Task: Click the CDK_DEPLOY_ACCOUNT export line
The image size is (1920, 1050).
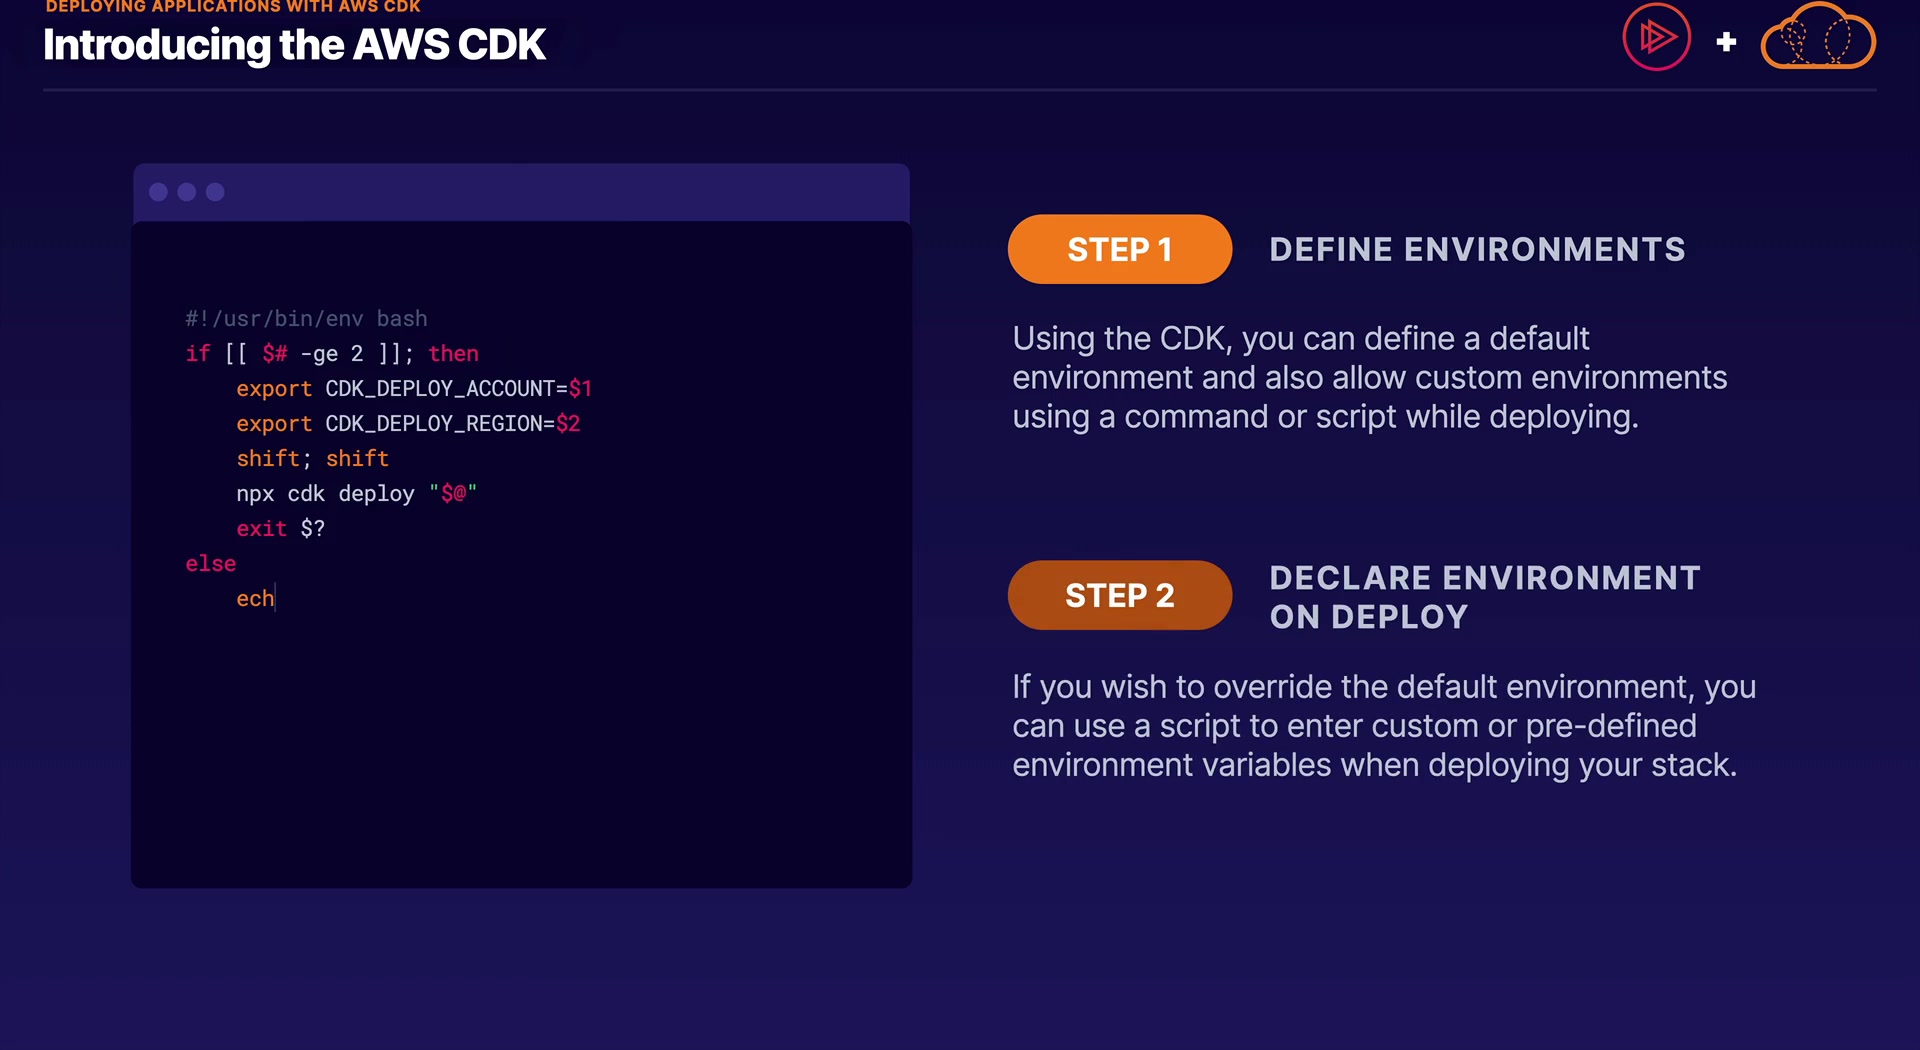Action: tap(414, 389)
